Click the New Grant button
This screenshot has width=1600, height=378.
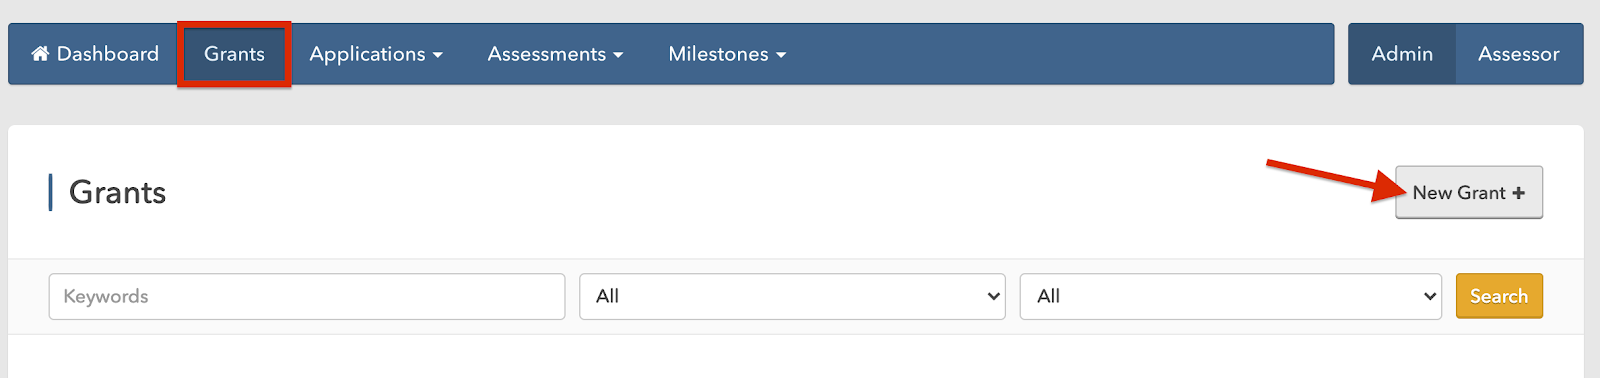click(x=1469, y=192)
